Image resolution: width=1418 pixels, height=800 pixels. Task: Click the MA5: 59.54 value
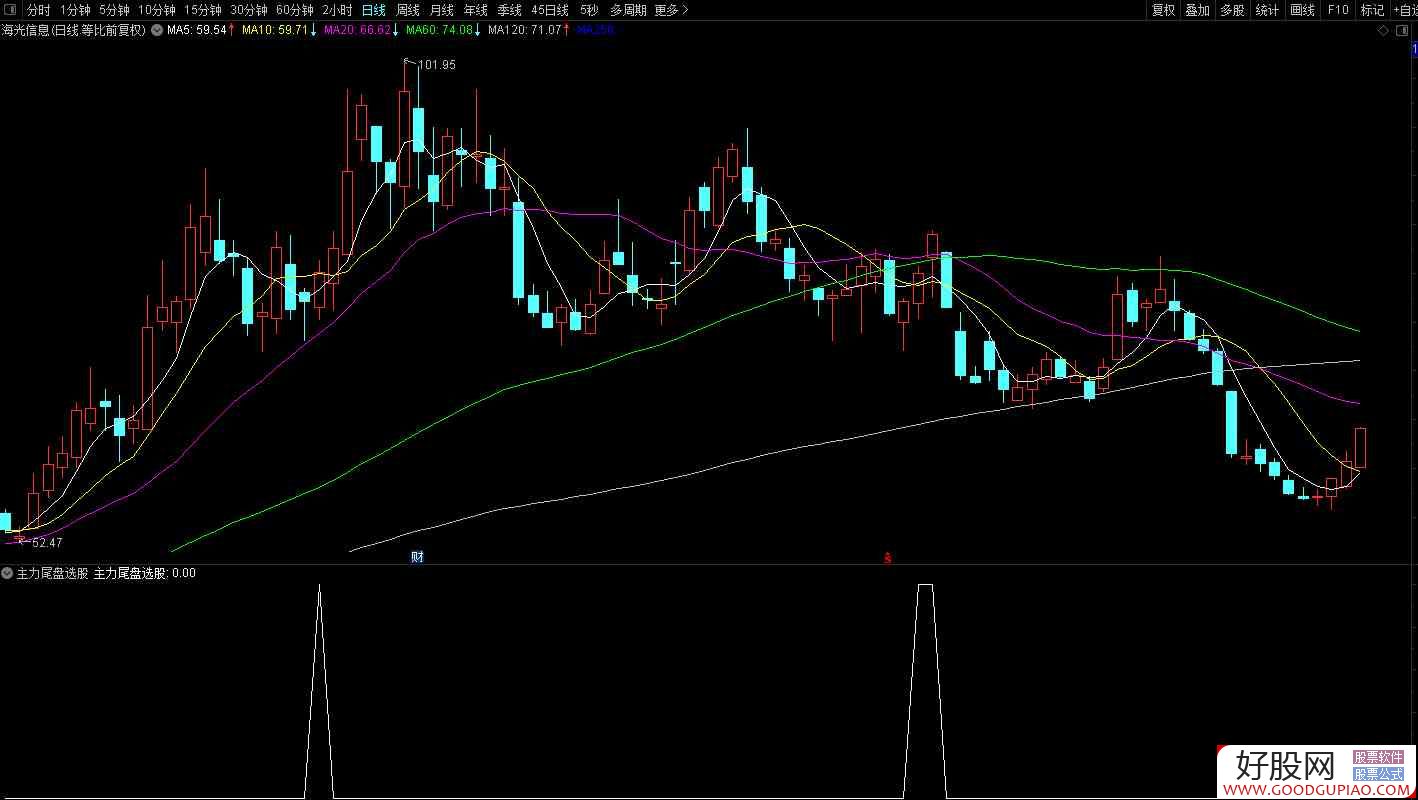pyautogui.click(x=197, y=30)
